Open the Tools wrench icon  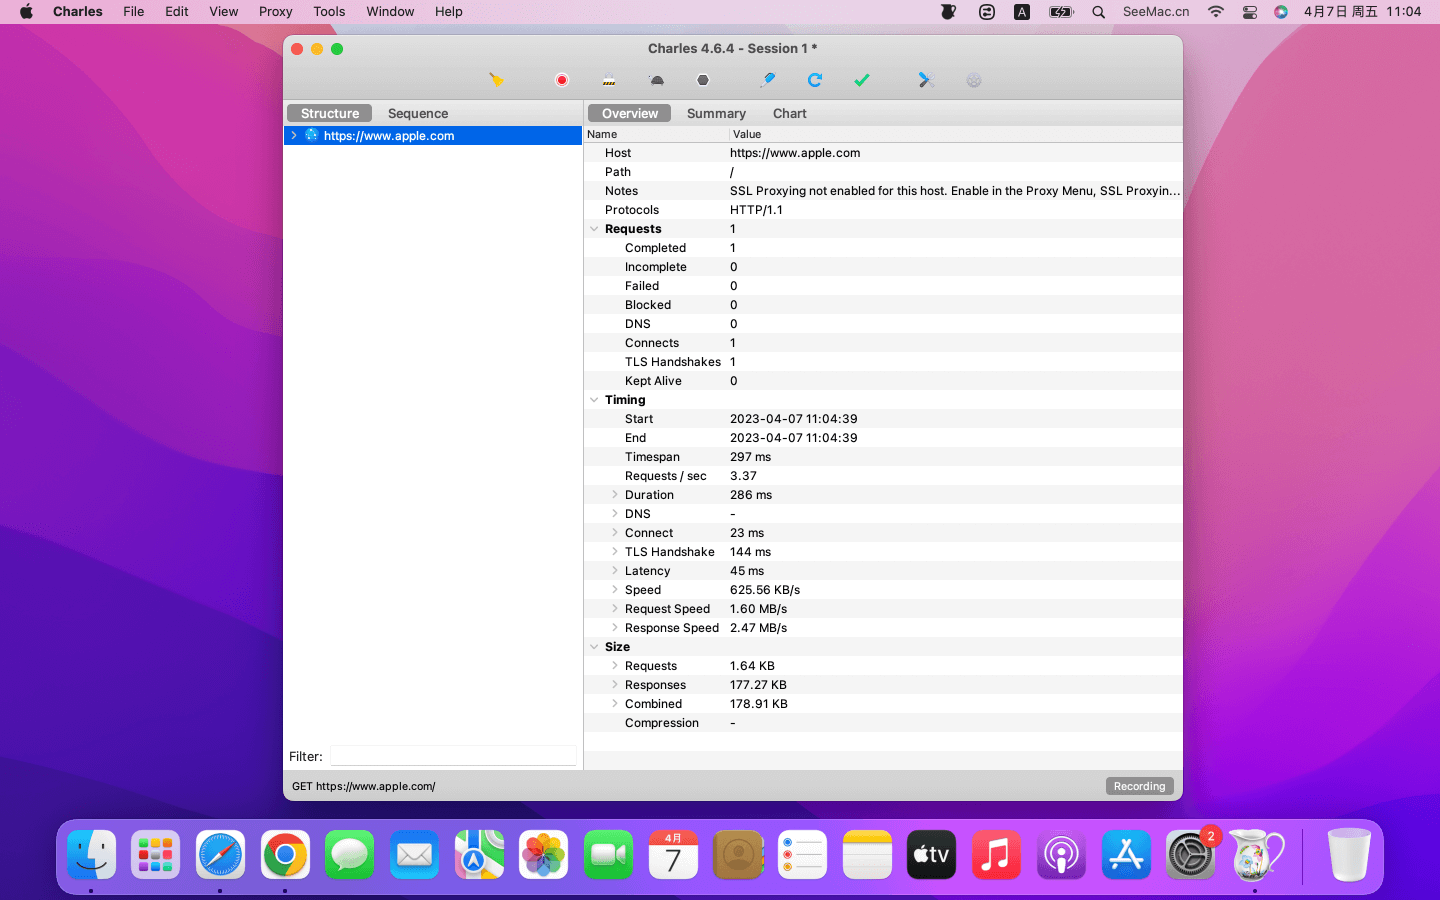[x=926, y=80]
